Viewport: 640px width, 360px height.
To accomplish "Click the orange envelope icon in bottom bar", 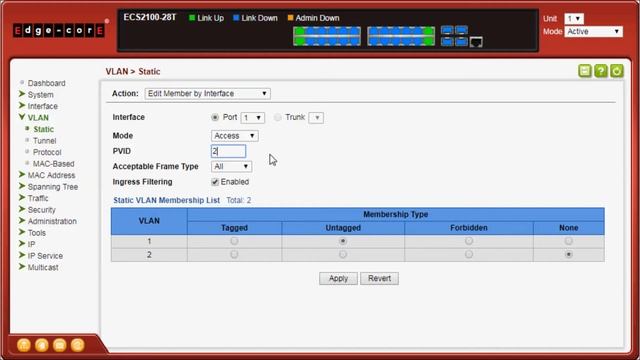I will coord(60,345).
